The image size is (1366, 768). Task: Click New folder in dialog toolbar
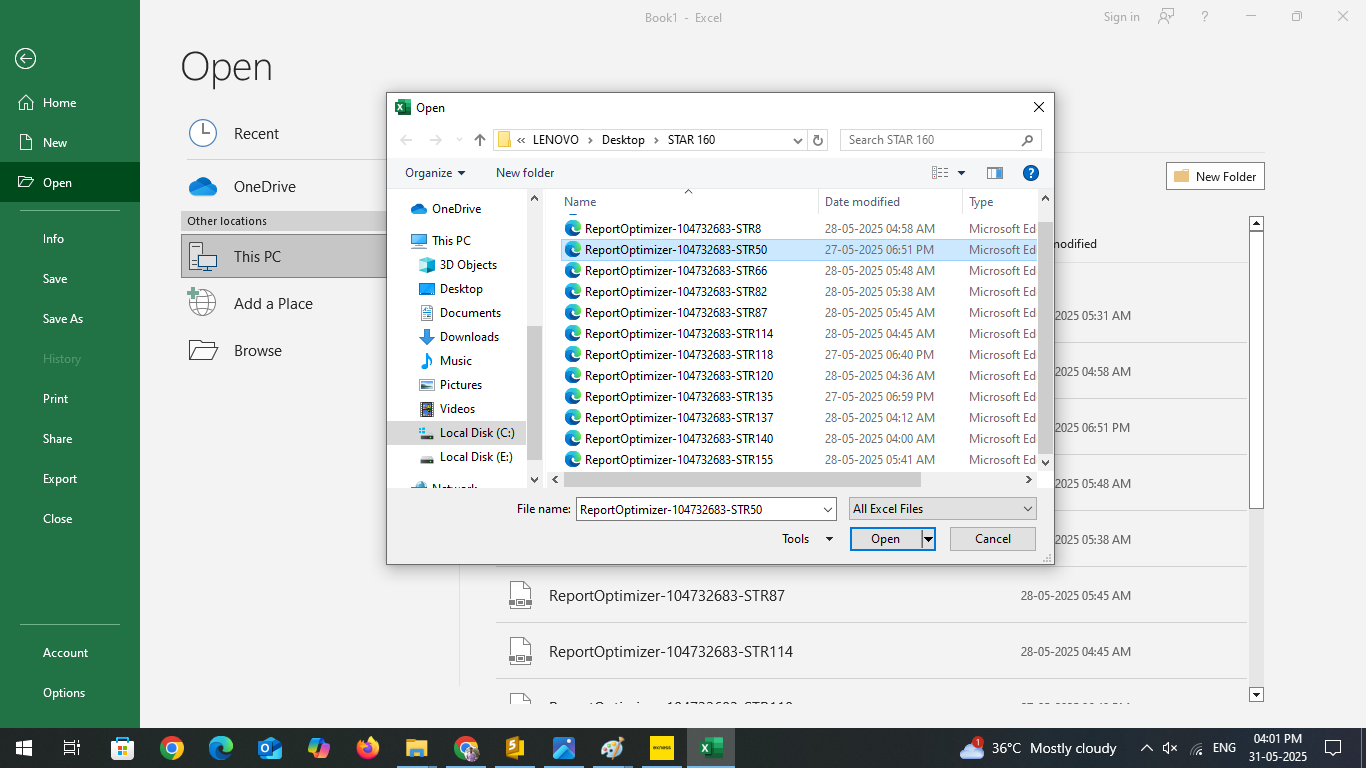coord(525,173)
